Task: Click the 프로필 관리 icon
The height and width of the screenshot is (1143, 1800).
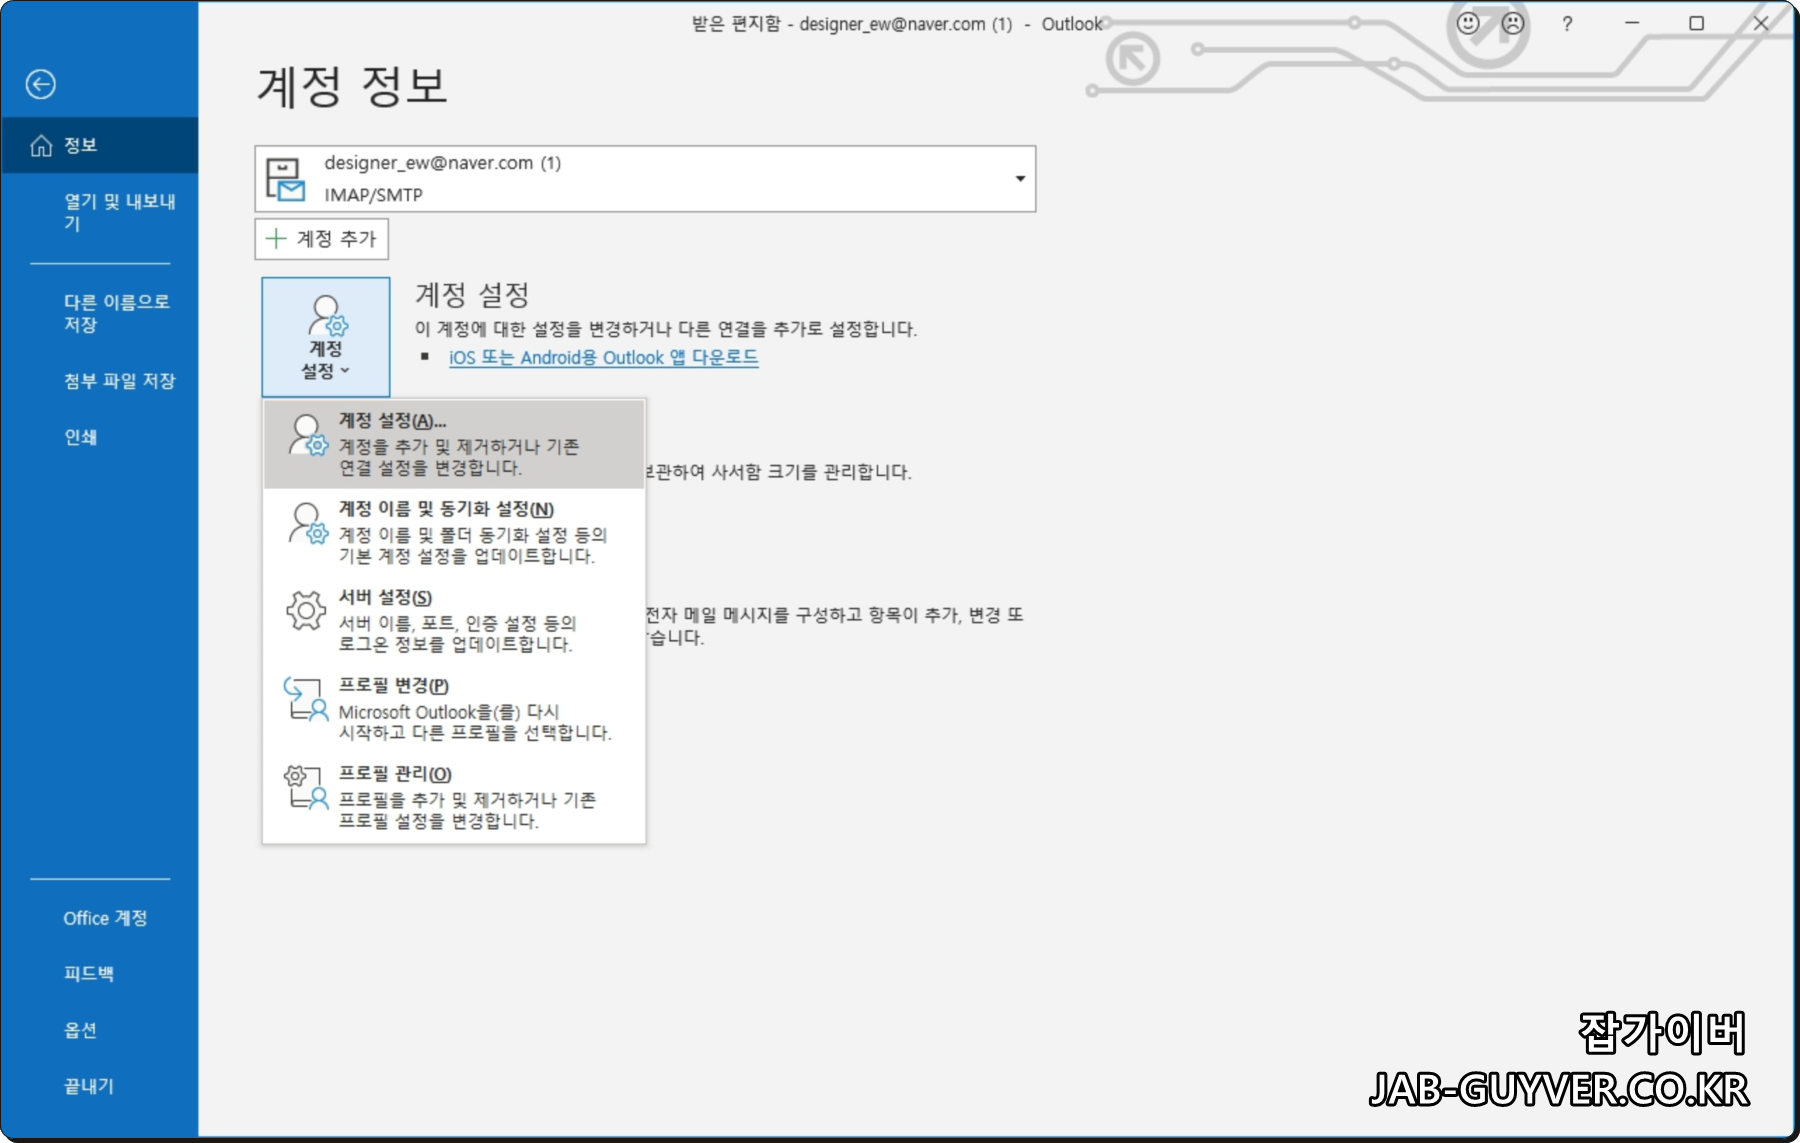Action: pos(306,787)
